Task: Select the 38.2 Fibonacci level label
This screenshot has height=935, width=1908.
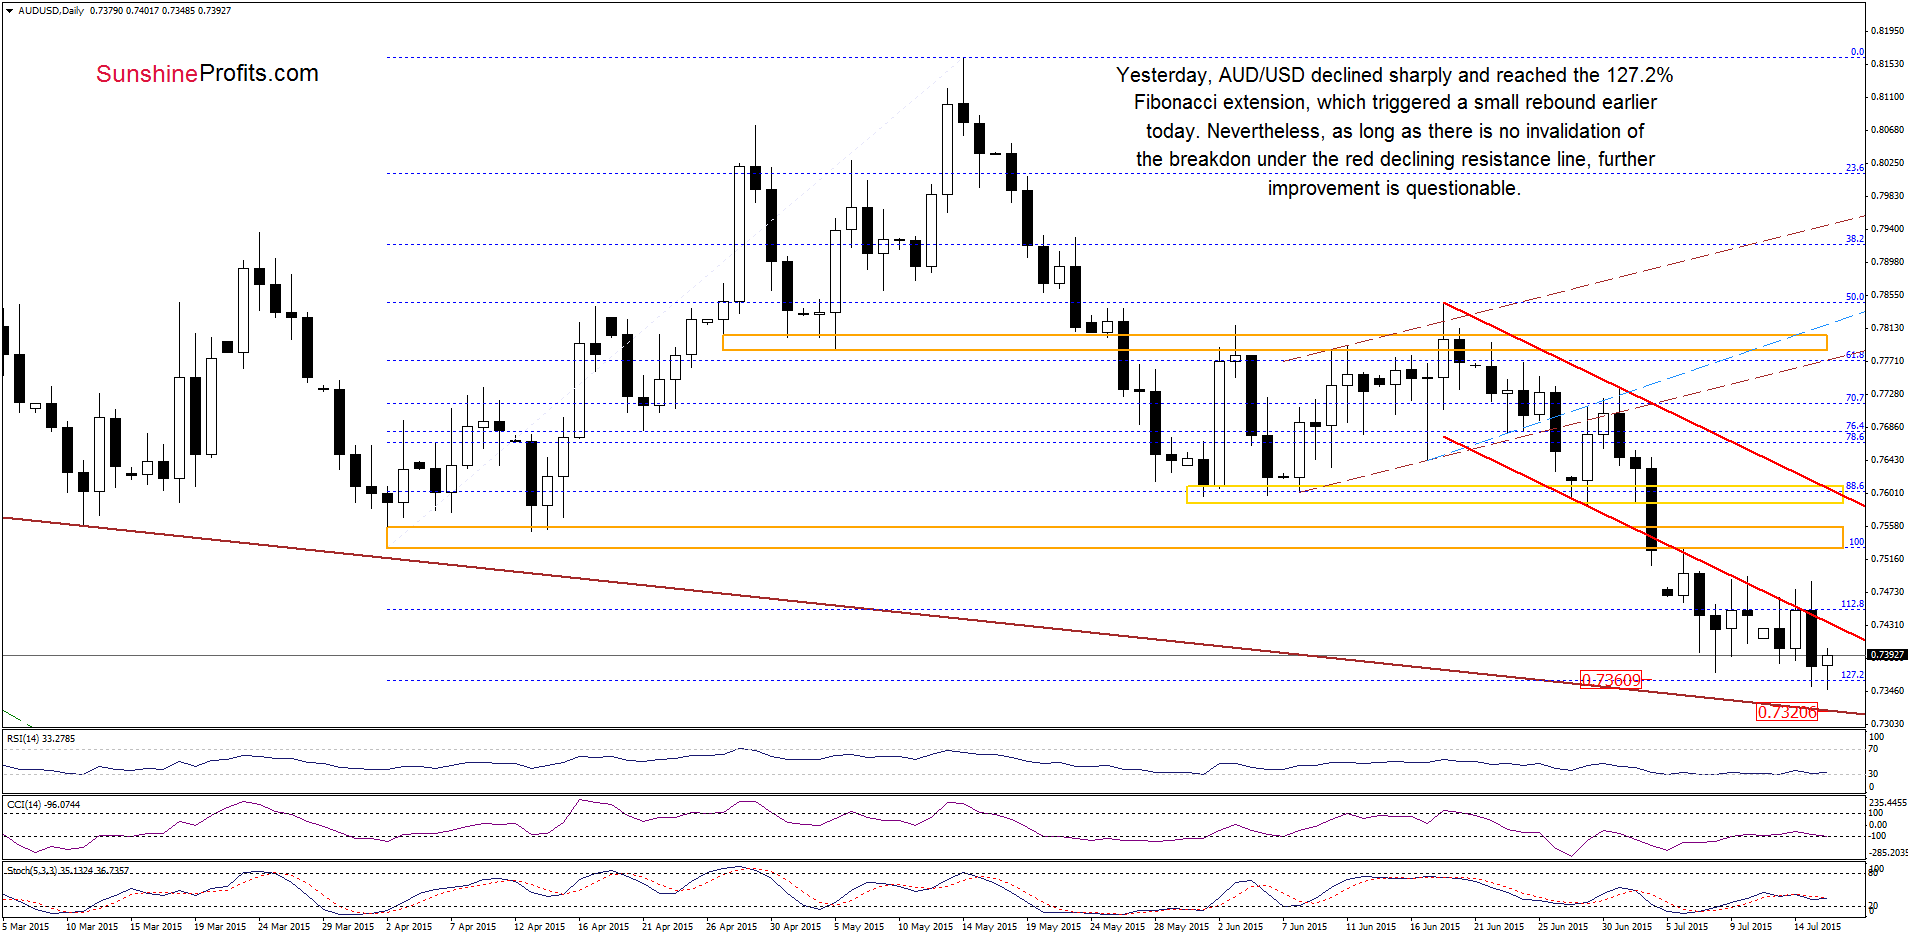Action: [1855, 239]
